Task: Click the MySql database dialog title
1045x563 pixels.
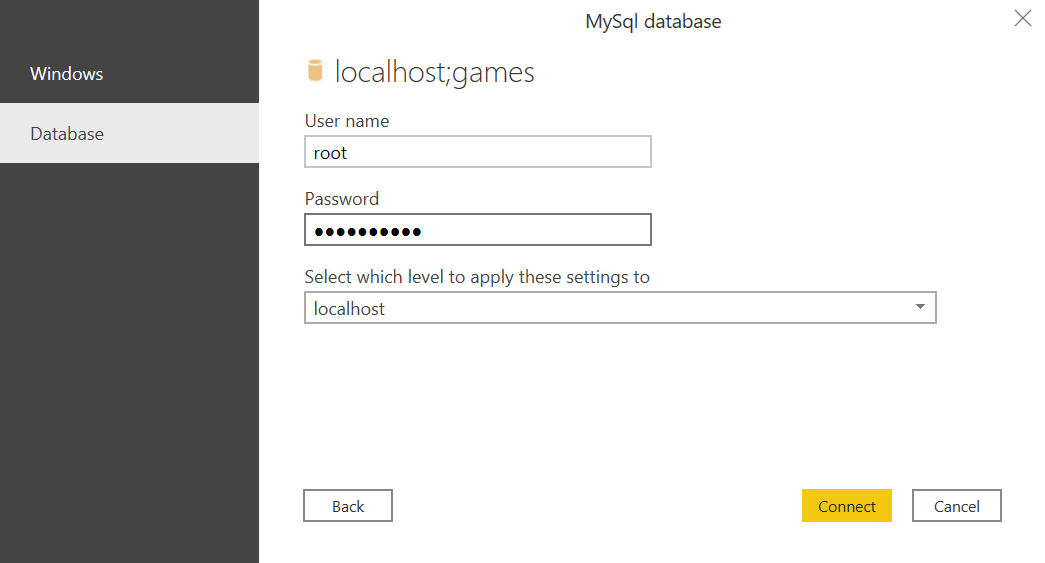Action: 653,22
